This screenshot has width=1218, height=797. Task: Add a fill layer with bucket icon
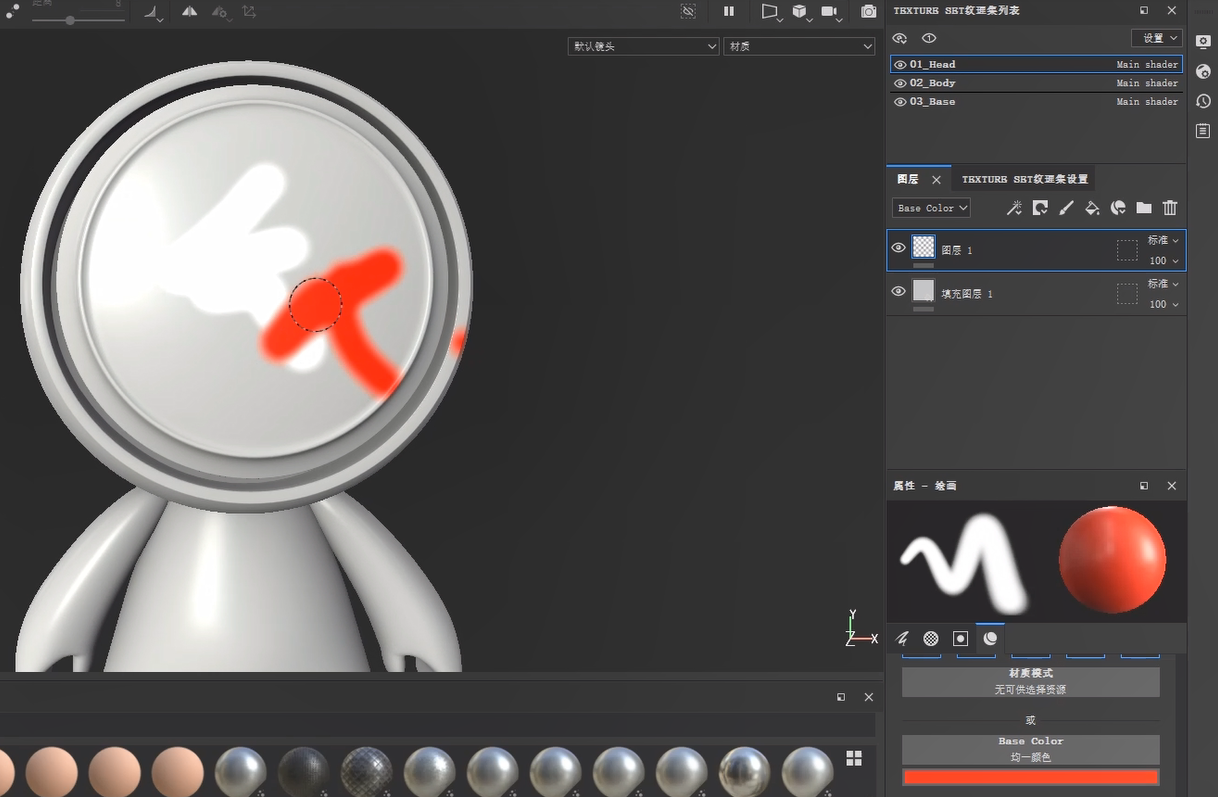1092,208
